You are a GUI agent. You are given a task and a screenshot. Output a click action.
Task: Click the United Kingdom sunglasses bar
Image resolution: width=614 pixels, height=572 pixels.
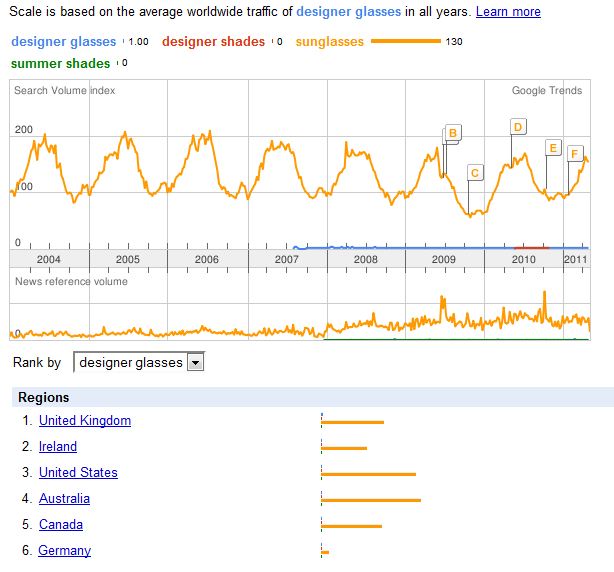[x=352, y=422]
